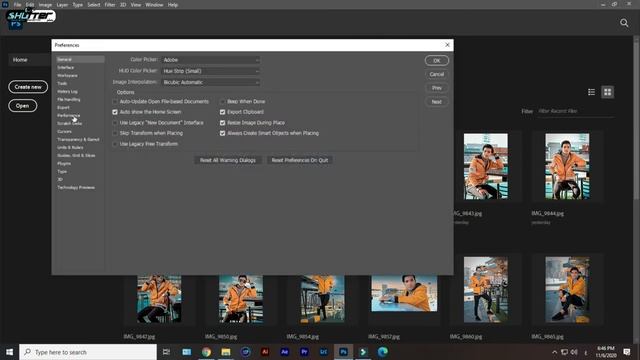This screenshot has height=360, width=640.
Task: Open the Image menu
Action: coord(45,5)
